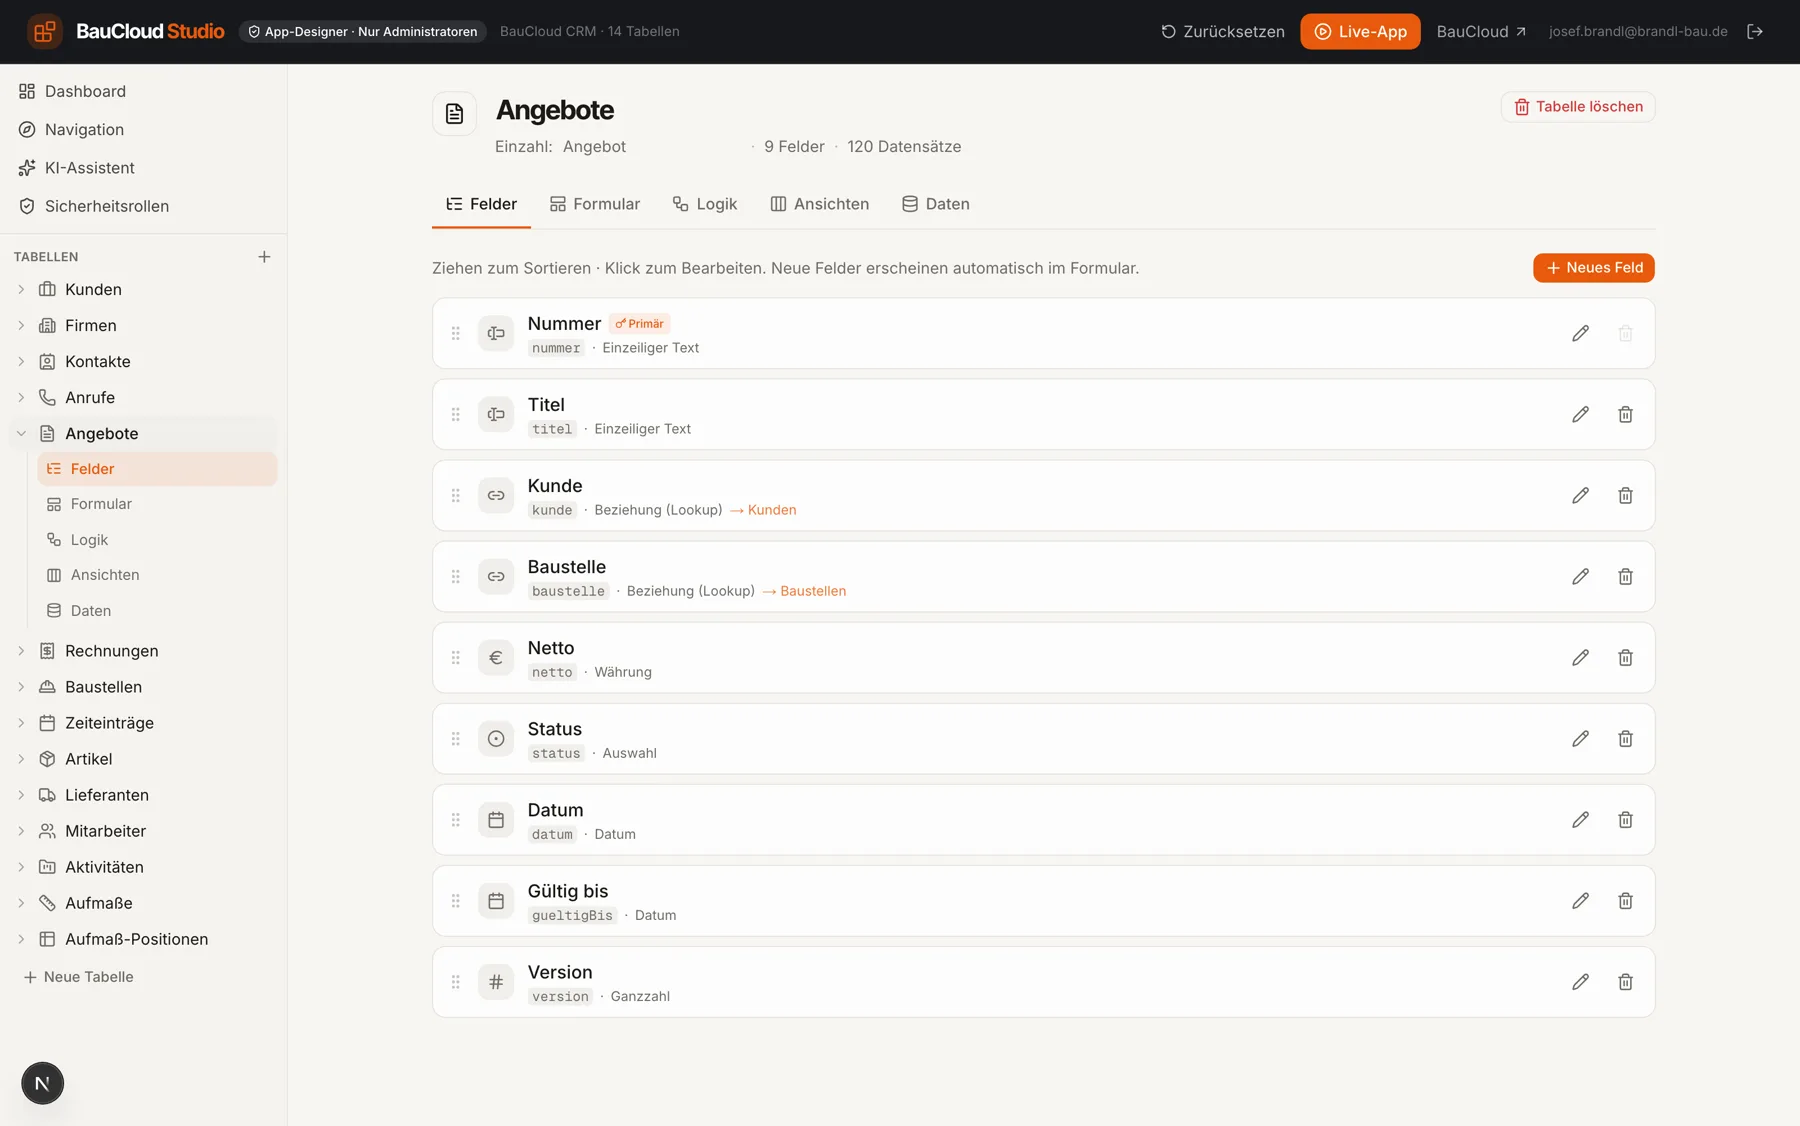Click the euro icon of Netto field
This screenshot has width=1800, height=1126.
pos(496,657)
